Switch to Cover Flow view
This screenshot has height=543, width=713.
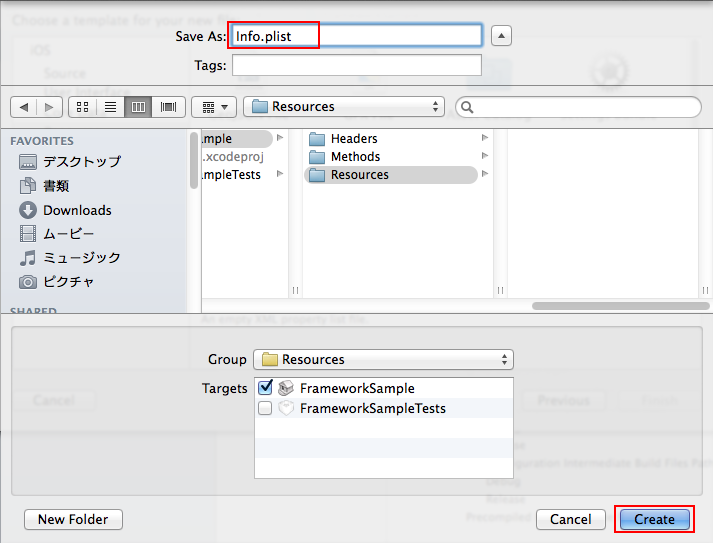(x=168, y=107)
